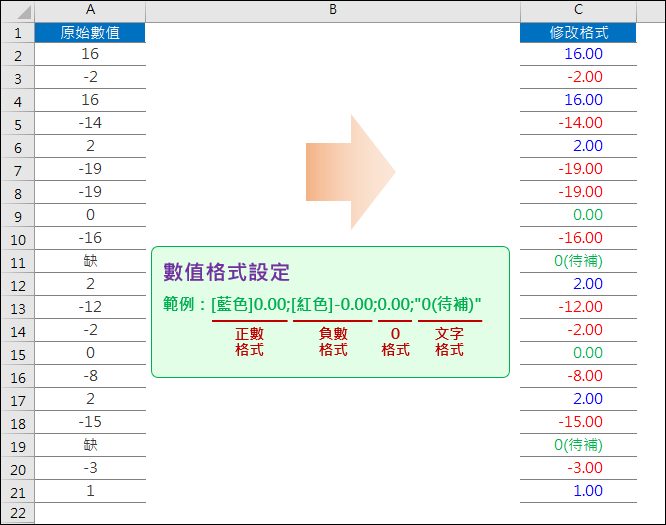Select cell A13 containing -12
The image size is (666, 525).
pyautogui.click(x=90, y=307)
